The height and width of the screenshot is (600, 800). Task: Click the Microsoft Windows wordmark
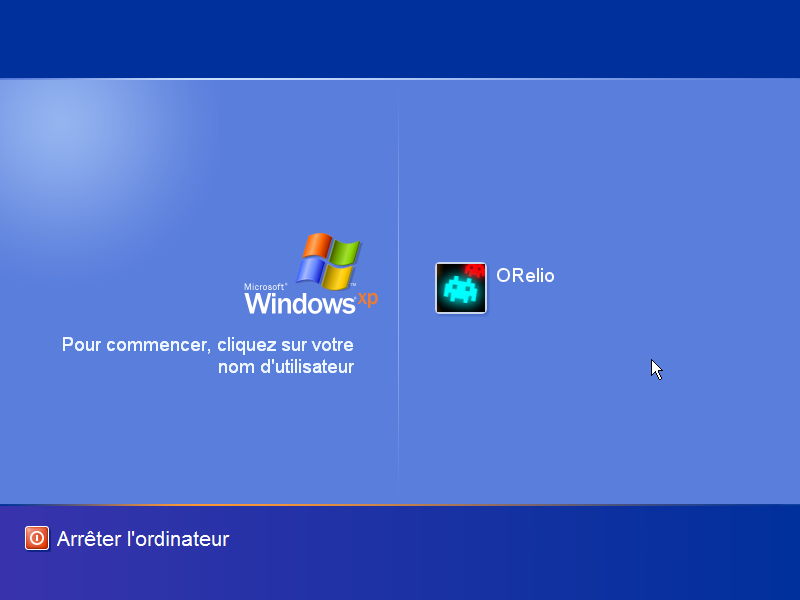(x=300, y=303)
